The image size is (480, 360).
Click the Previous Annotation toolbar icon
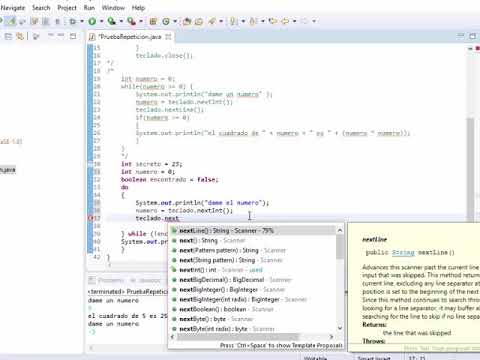coord(253,21)
